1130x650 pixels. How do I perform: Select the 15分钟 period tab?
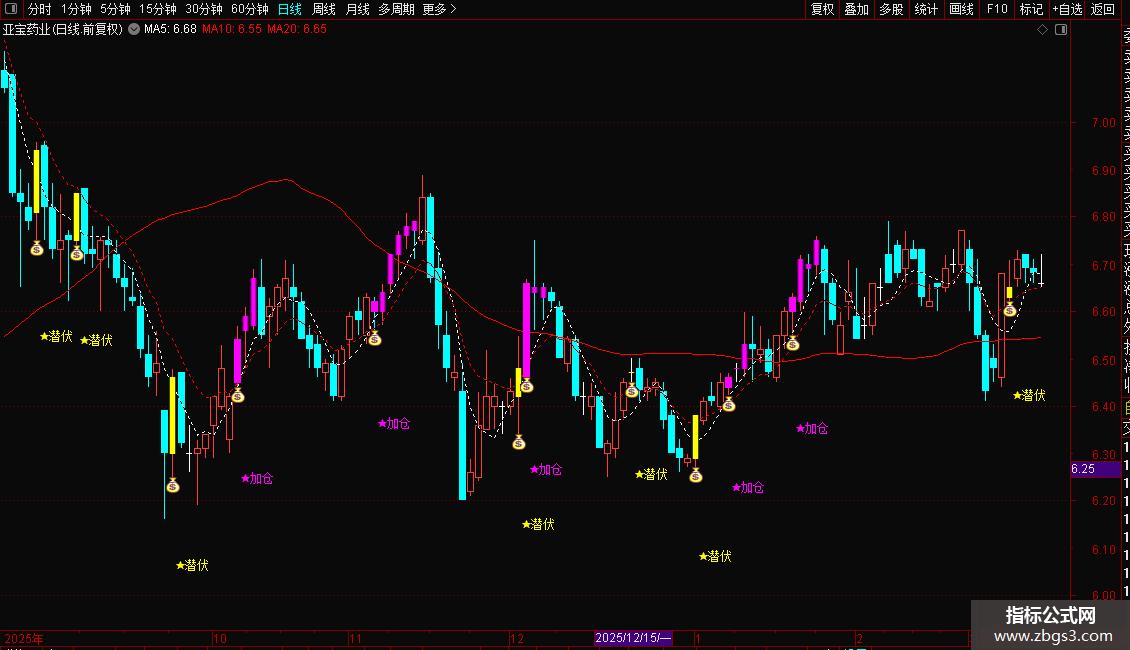tap(158, 9)
